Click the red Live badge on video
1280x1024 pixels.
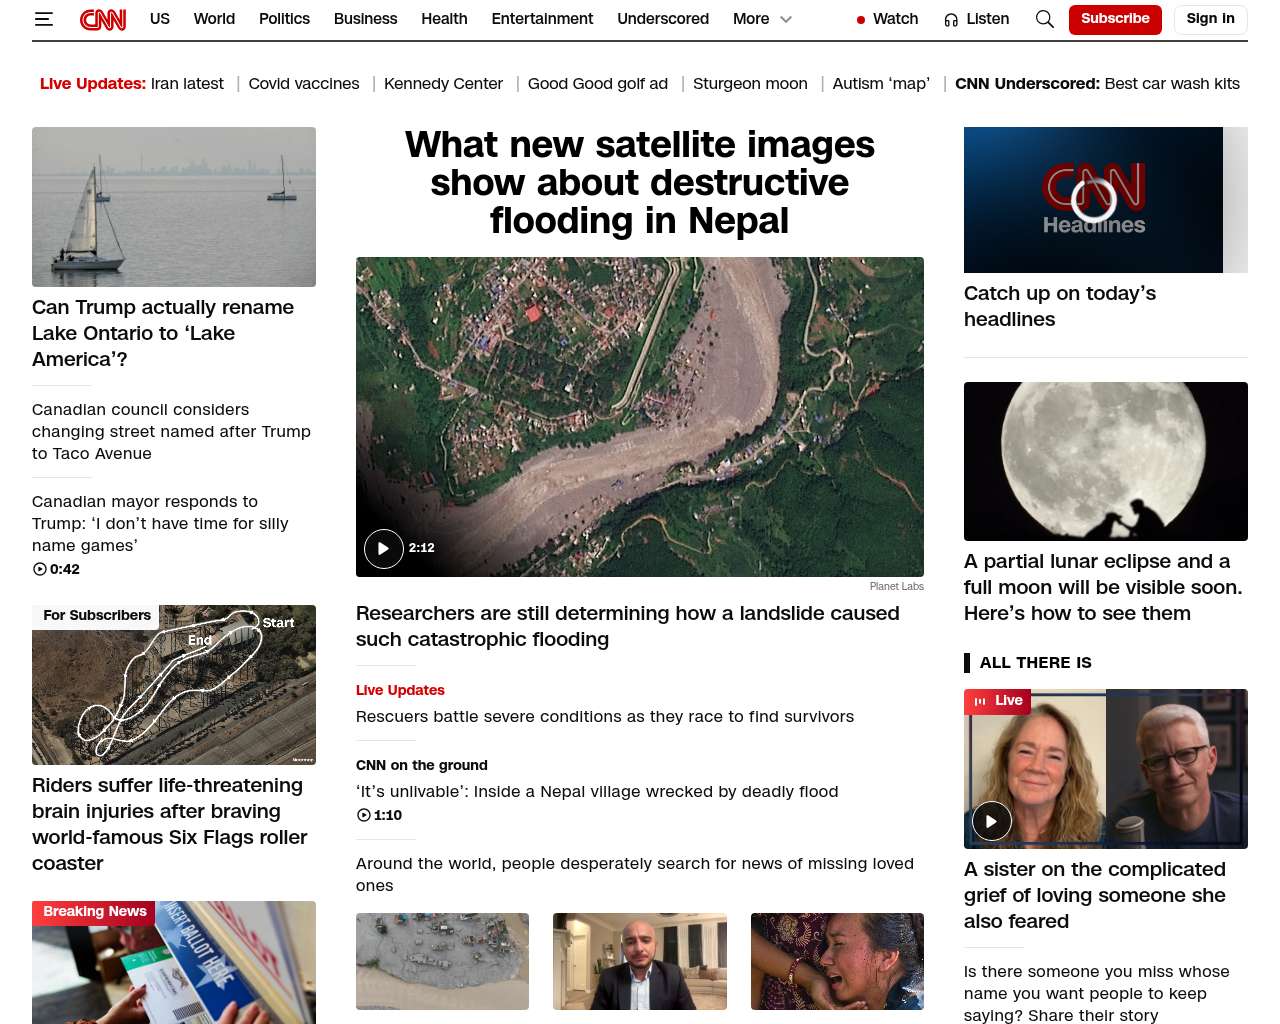[998, 701]
